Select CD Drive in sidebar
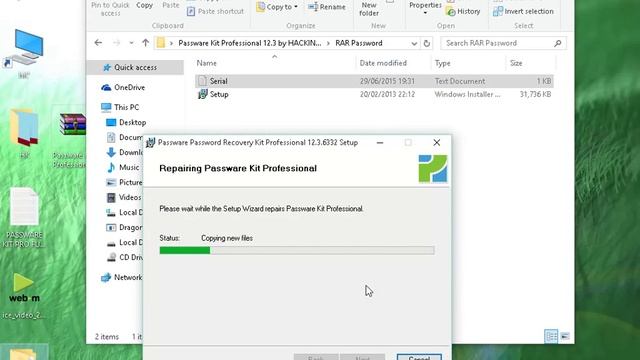640x360 pixels. tap(124, 258)
